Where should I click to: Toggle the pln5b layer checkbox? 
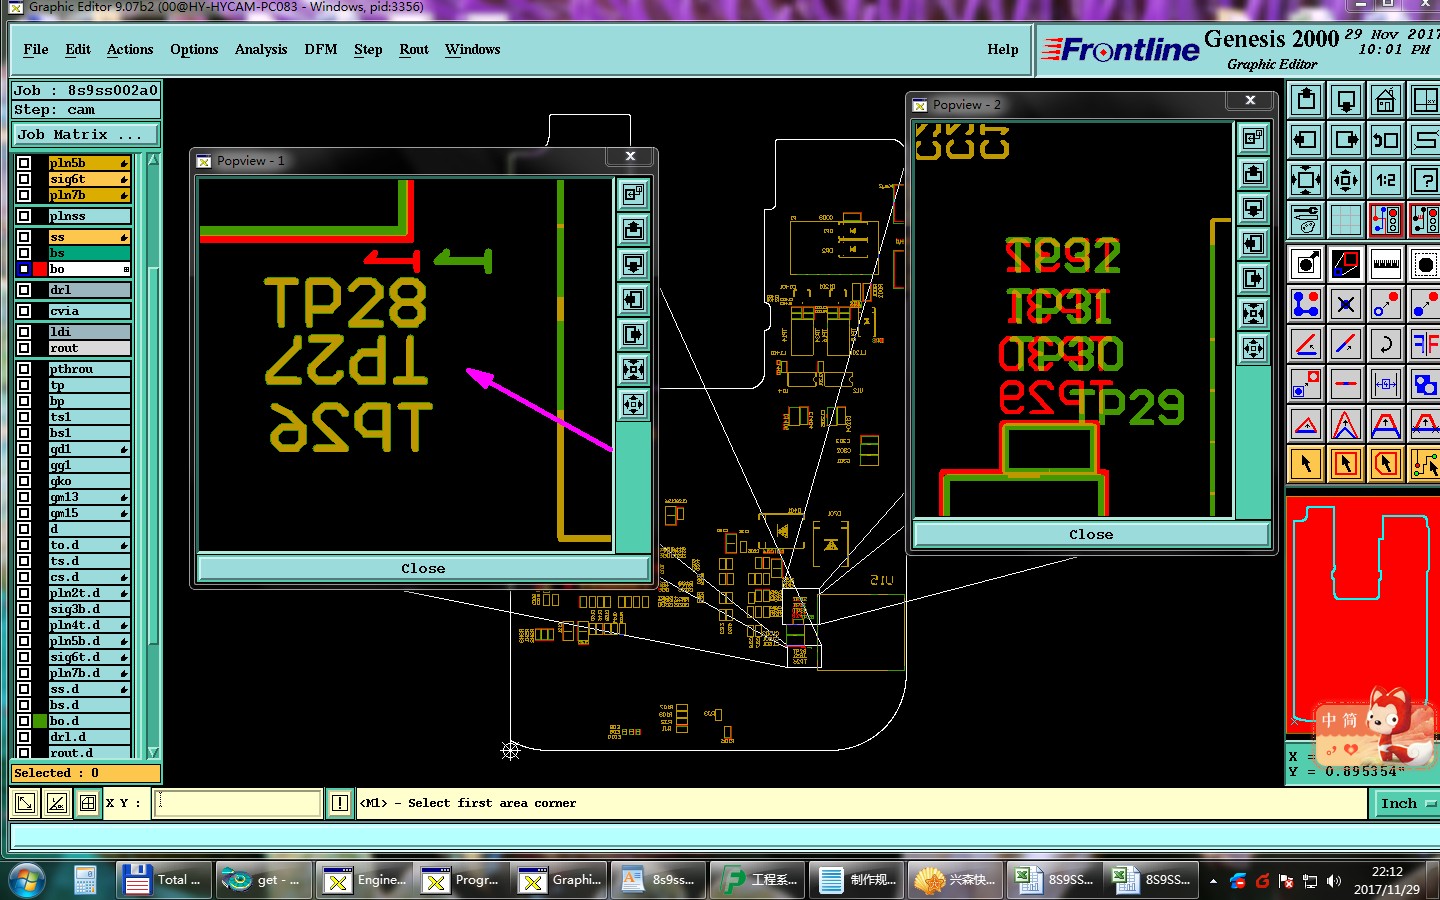[x=24, y=163]
